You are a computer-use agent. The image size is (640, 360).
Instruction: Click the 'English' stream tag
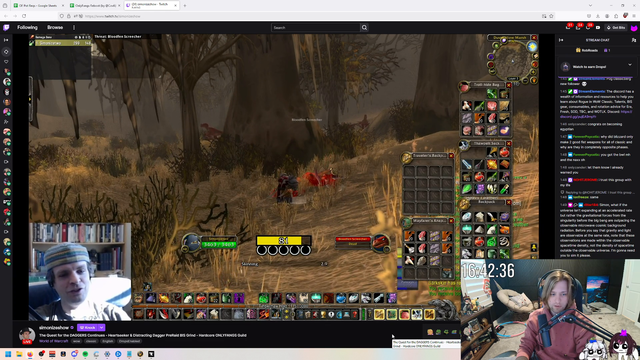point(108,341)
